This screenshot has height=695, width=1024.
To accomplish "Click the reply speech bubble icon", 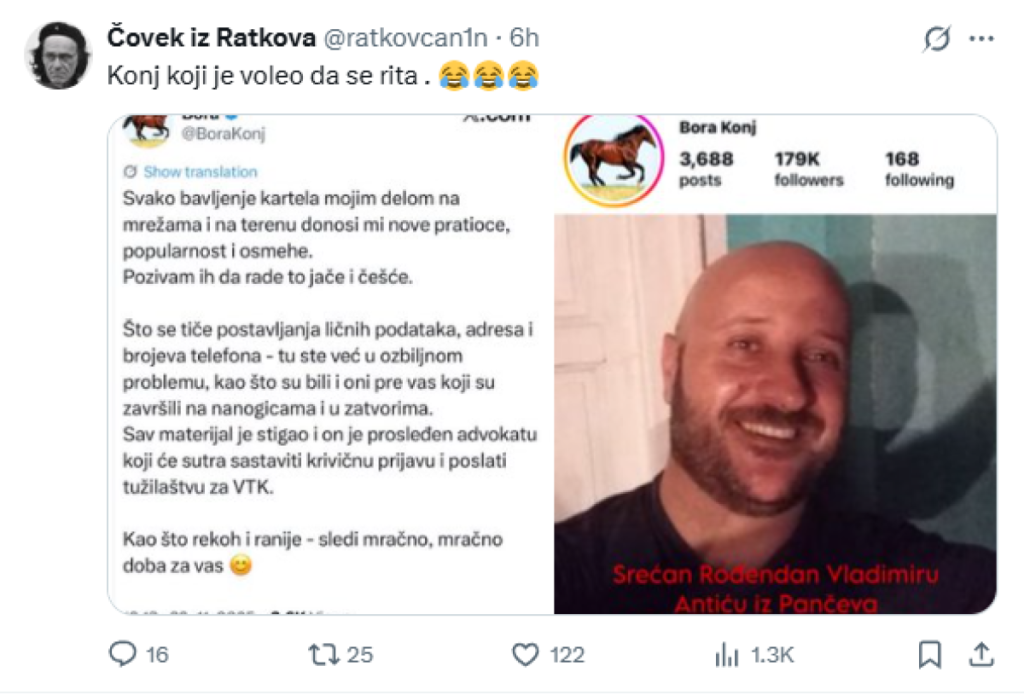I will click(122, 654).
